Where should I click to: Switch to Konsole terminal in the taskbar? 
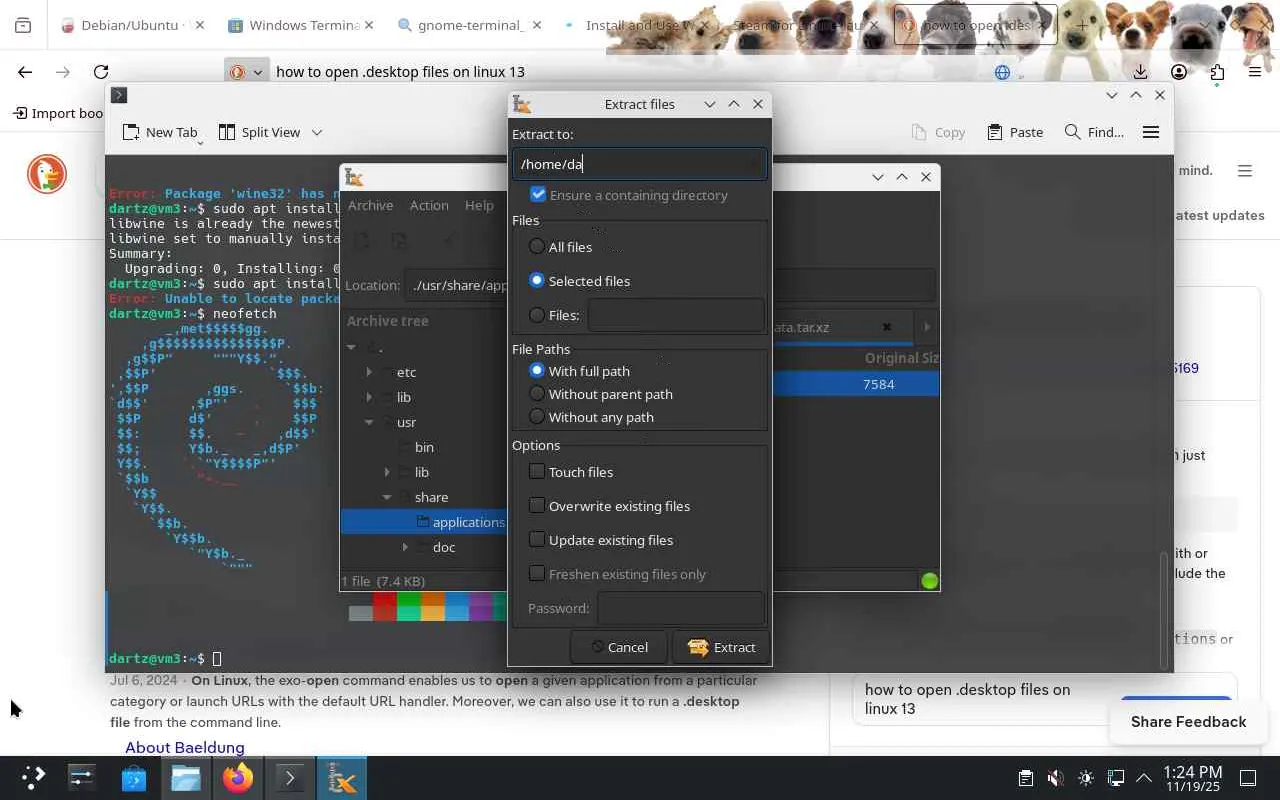point(290,777)
